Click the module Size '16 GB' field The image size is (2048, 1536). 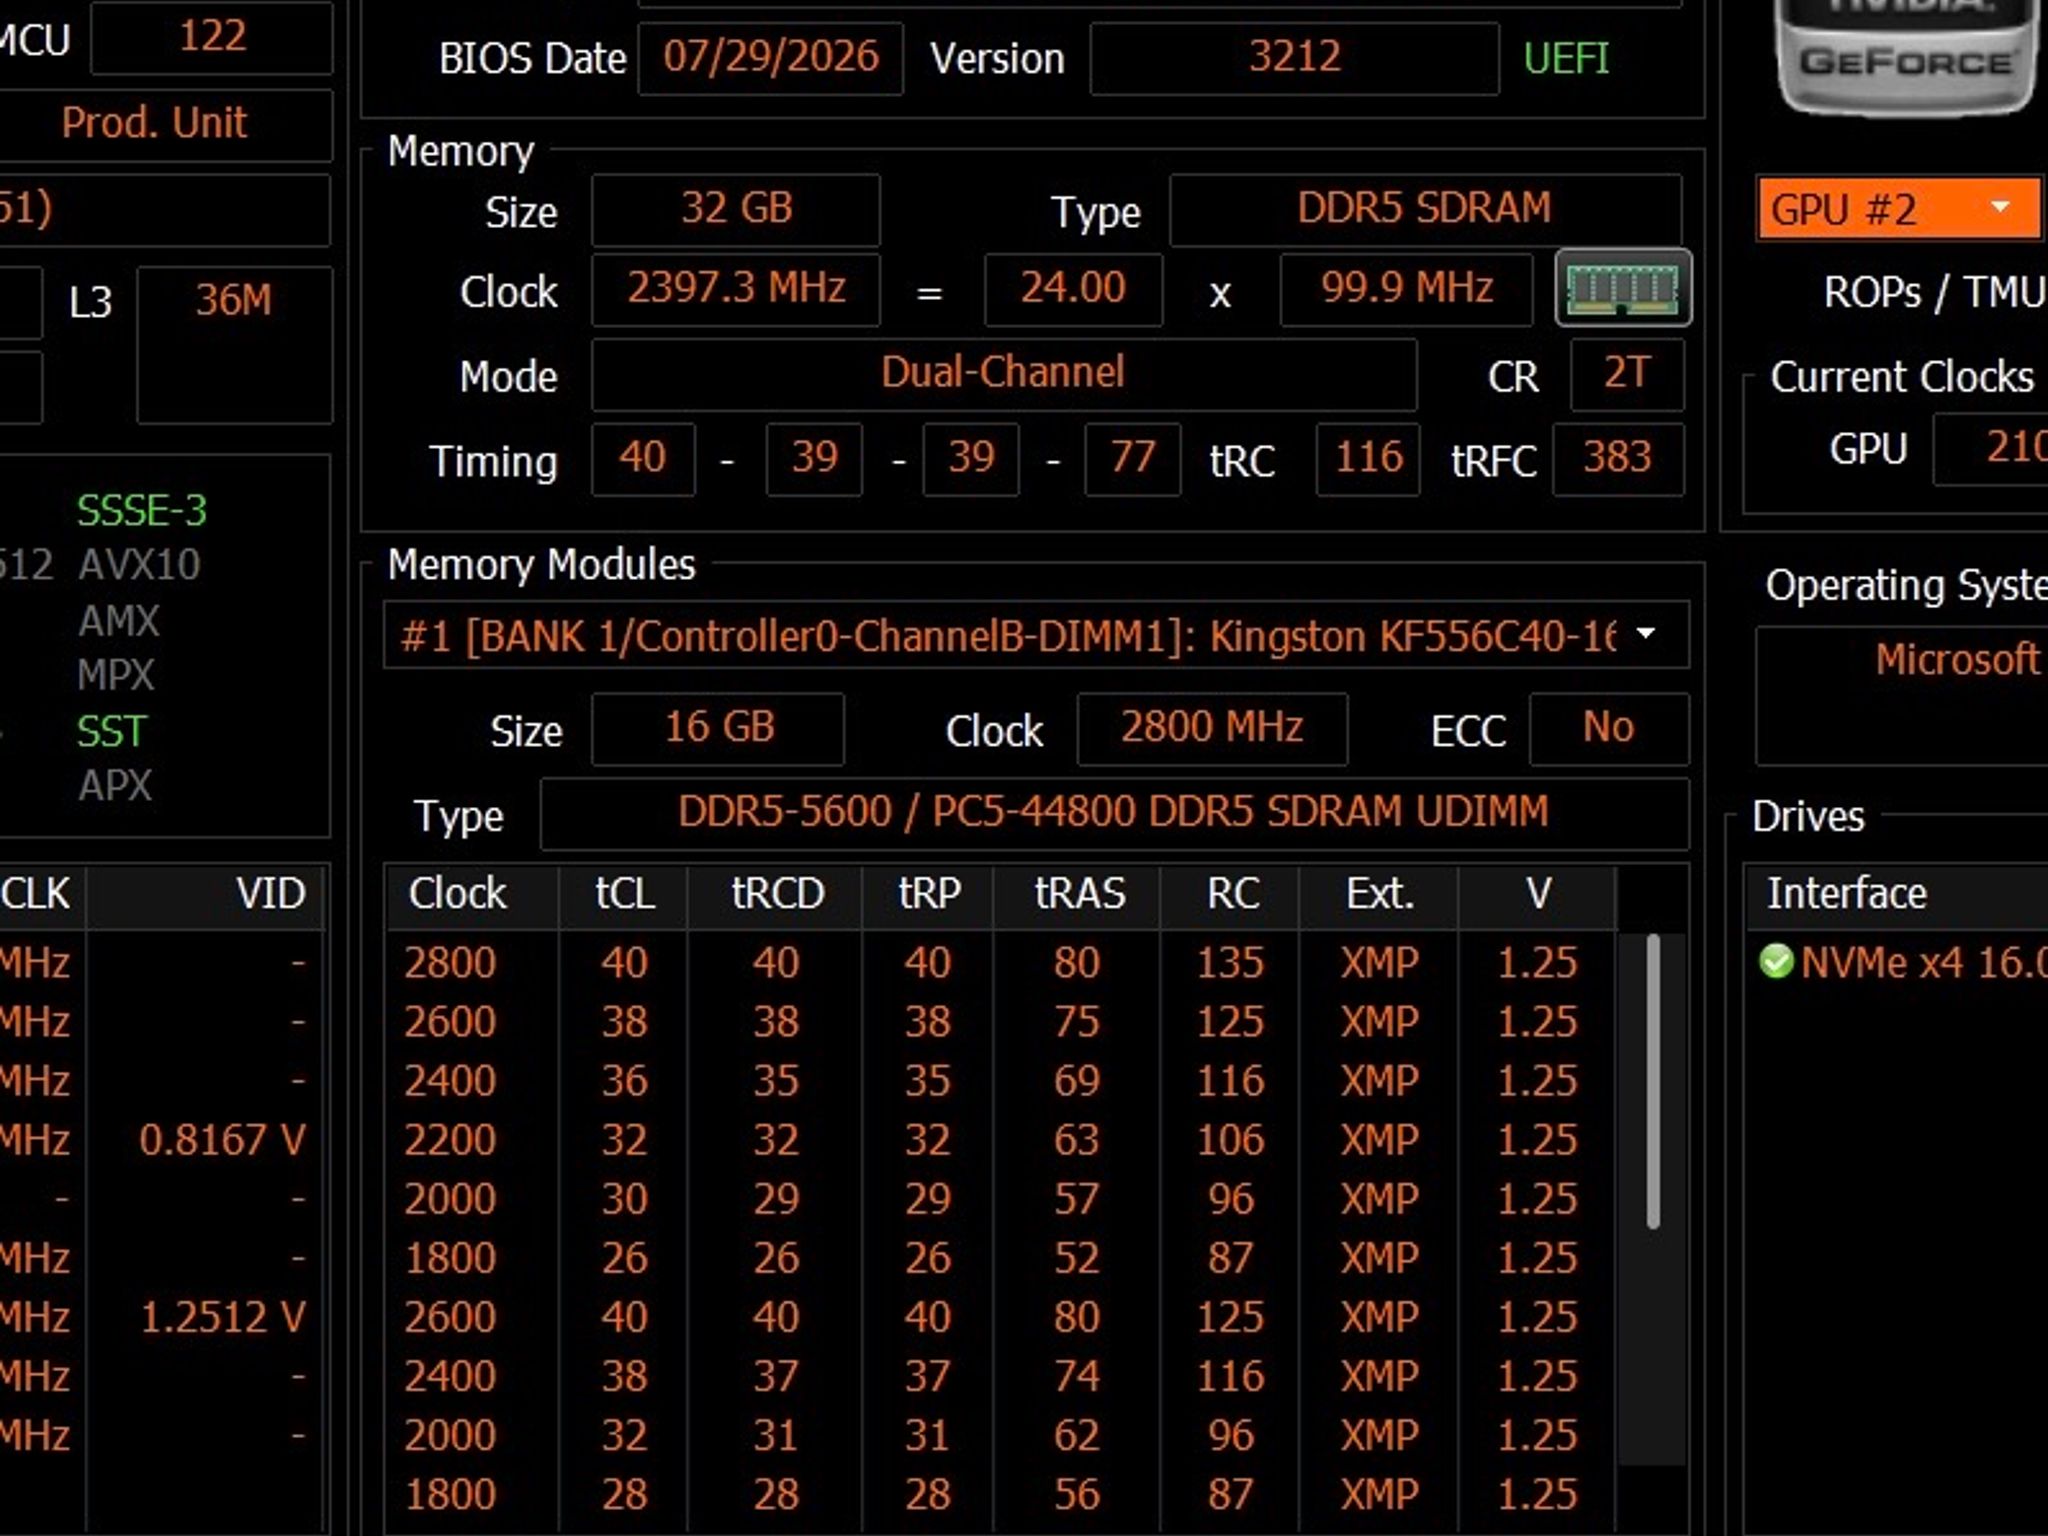pos(718,729)
